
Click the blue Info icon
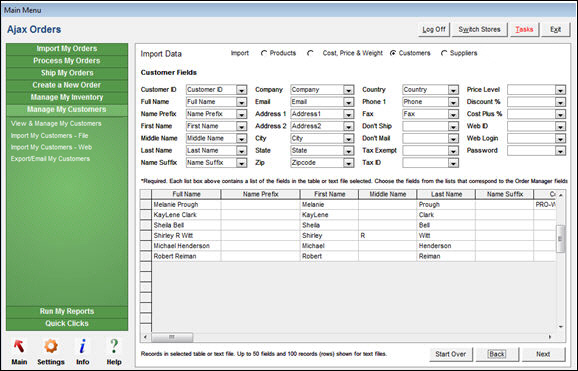click(x=83, y=346)
